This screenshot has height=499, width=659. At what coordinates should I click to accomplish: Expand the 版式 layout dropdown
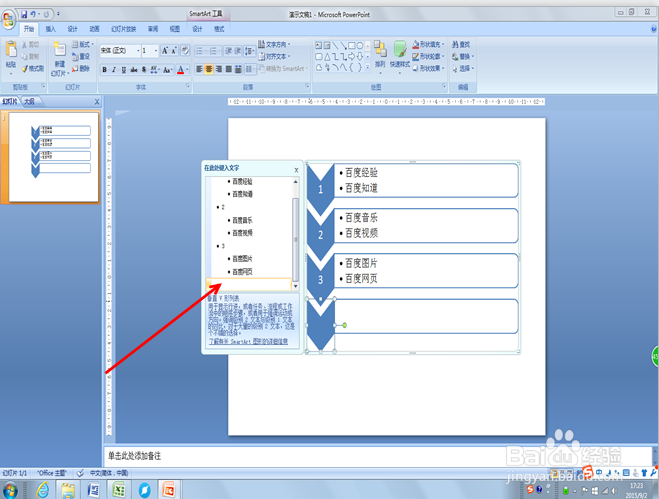pyautogui.click(x=83, y=44)
